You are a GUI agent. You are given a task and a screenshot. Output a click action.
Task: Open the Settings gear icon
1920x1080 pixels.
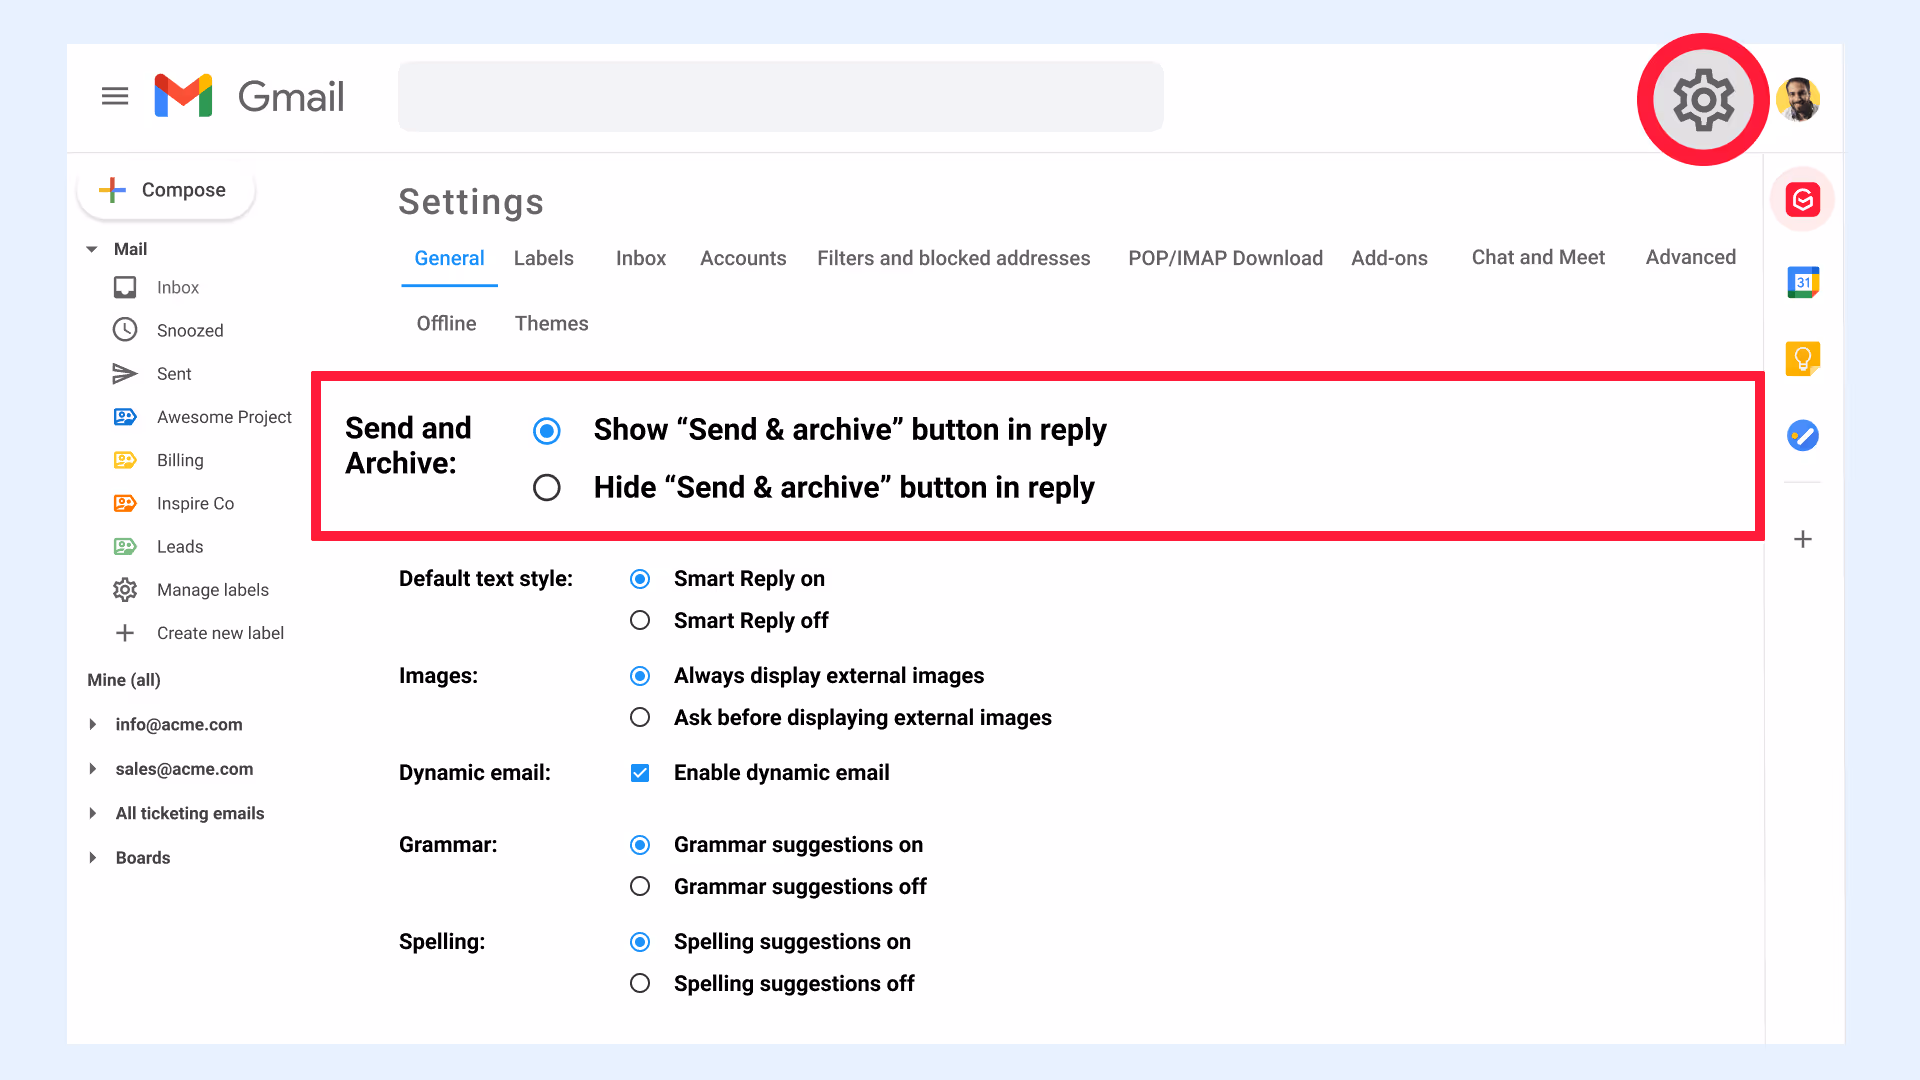click(x=1703, y=100)
